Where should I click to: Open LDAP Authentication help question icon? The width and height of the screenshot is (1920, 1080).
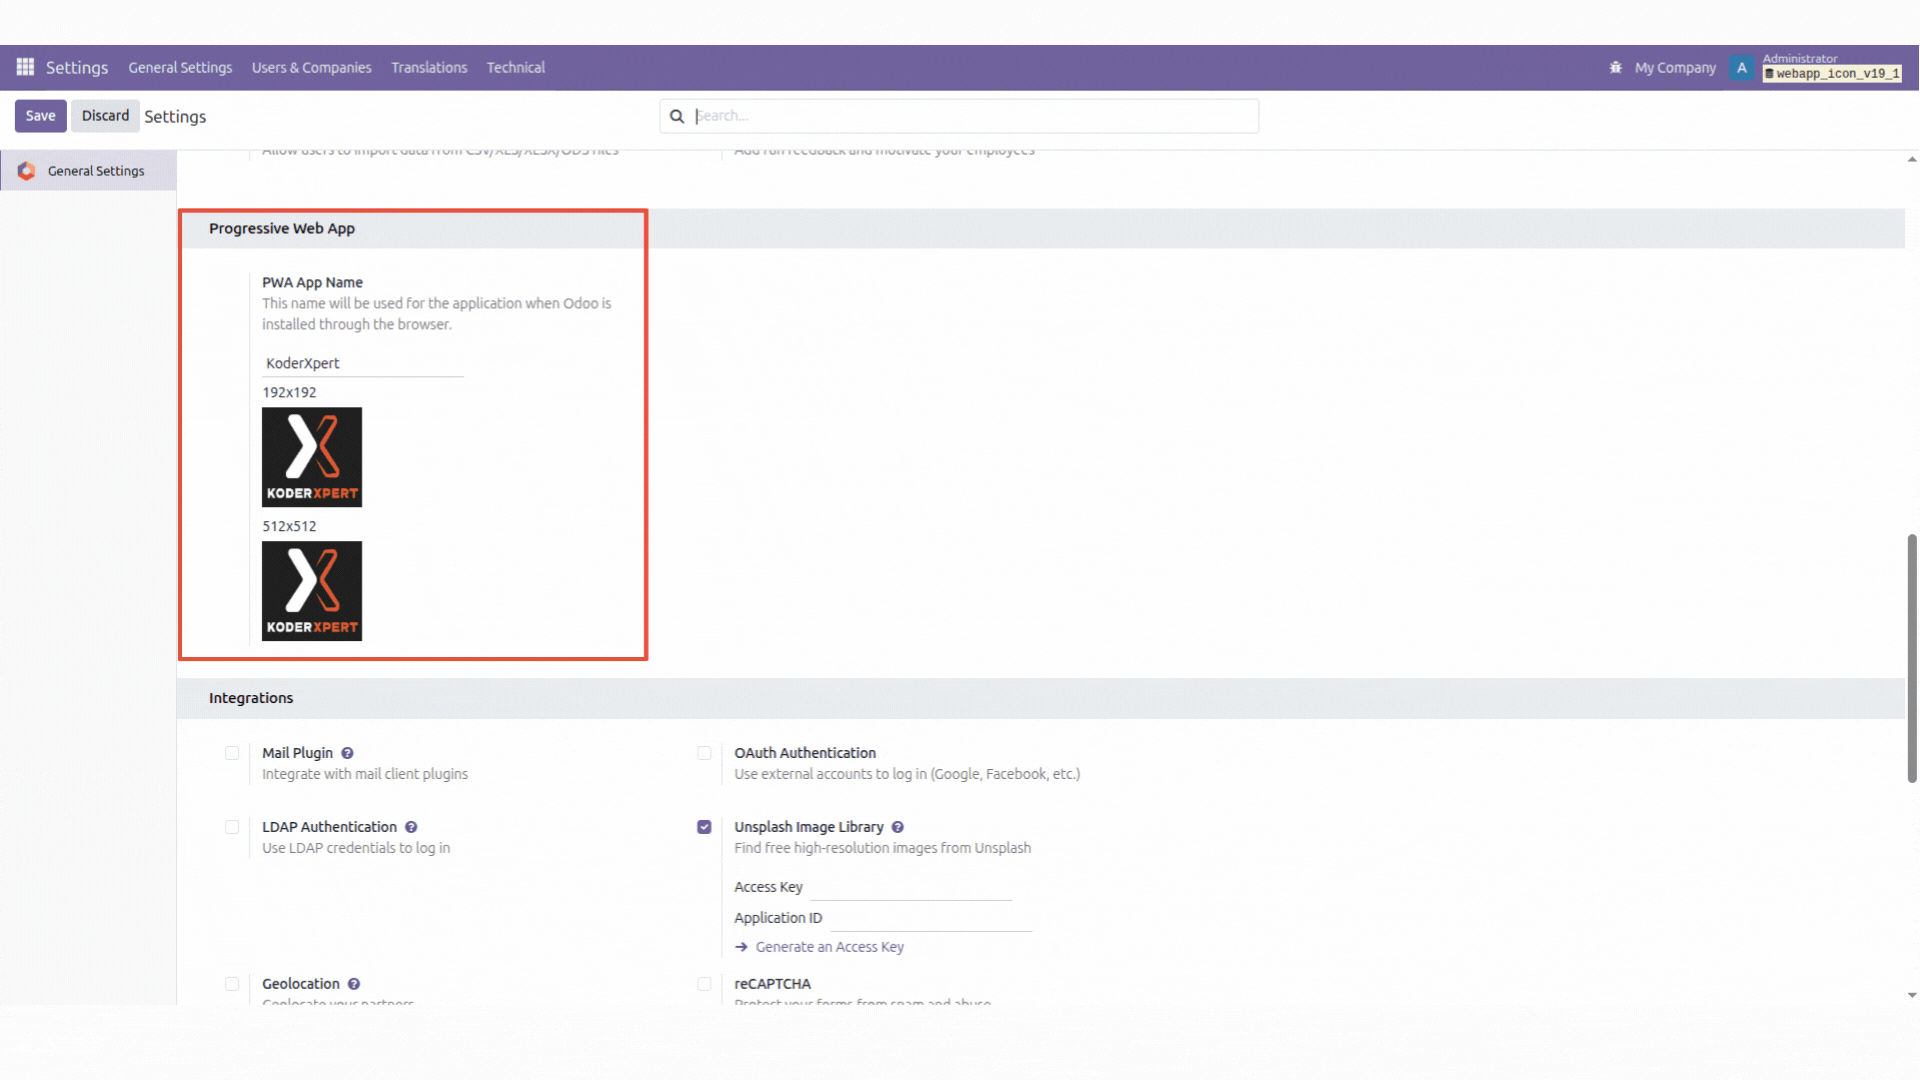[411, 827]
